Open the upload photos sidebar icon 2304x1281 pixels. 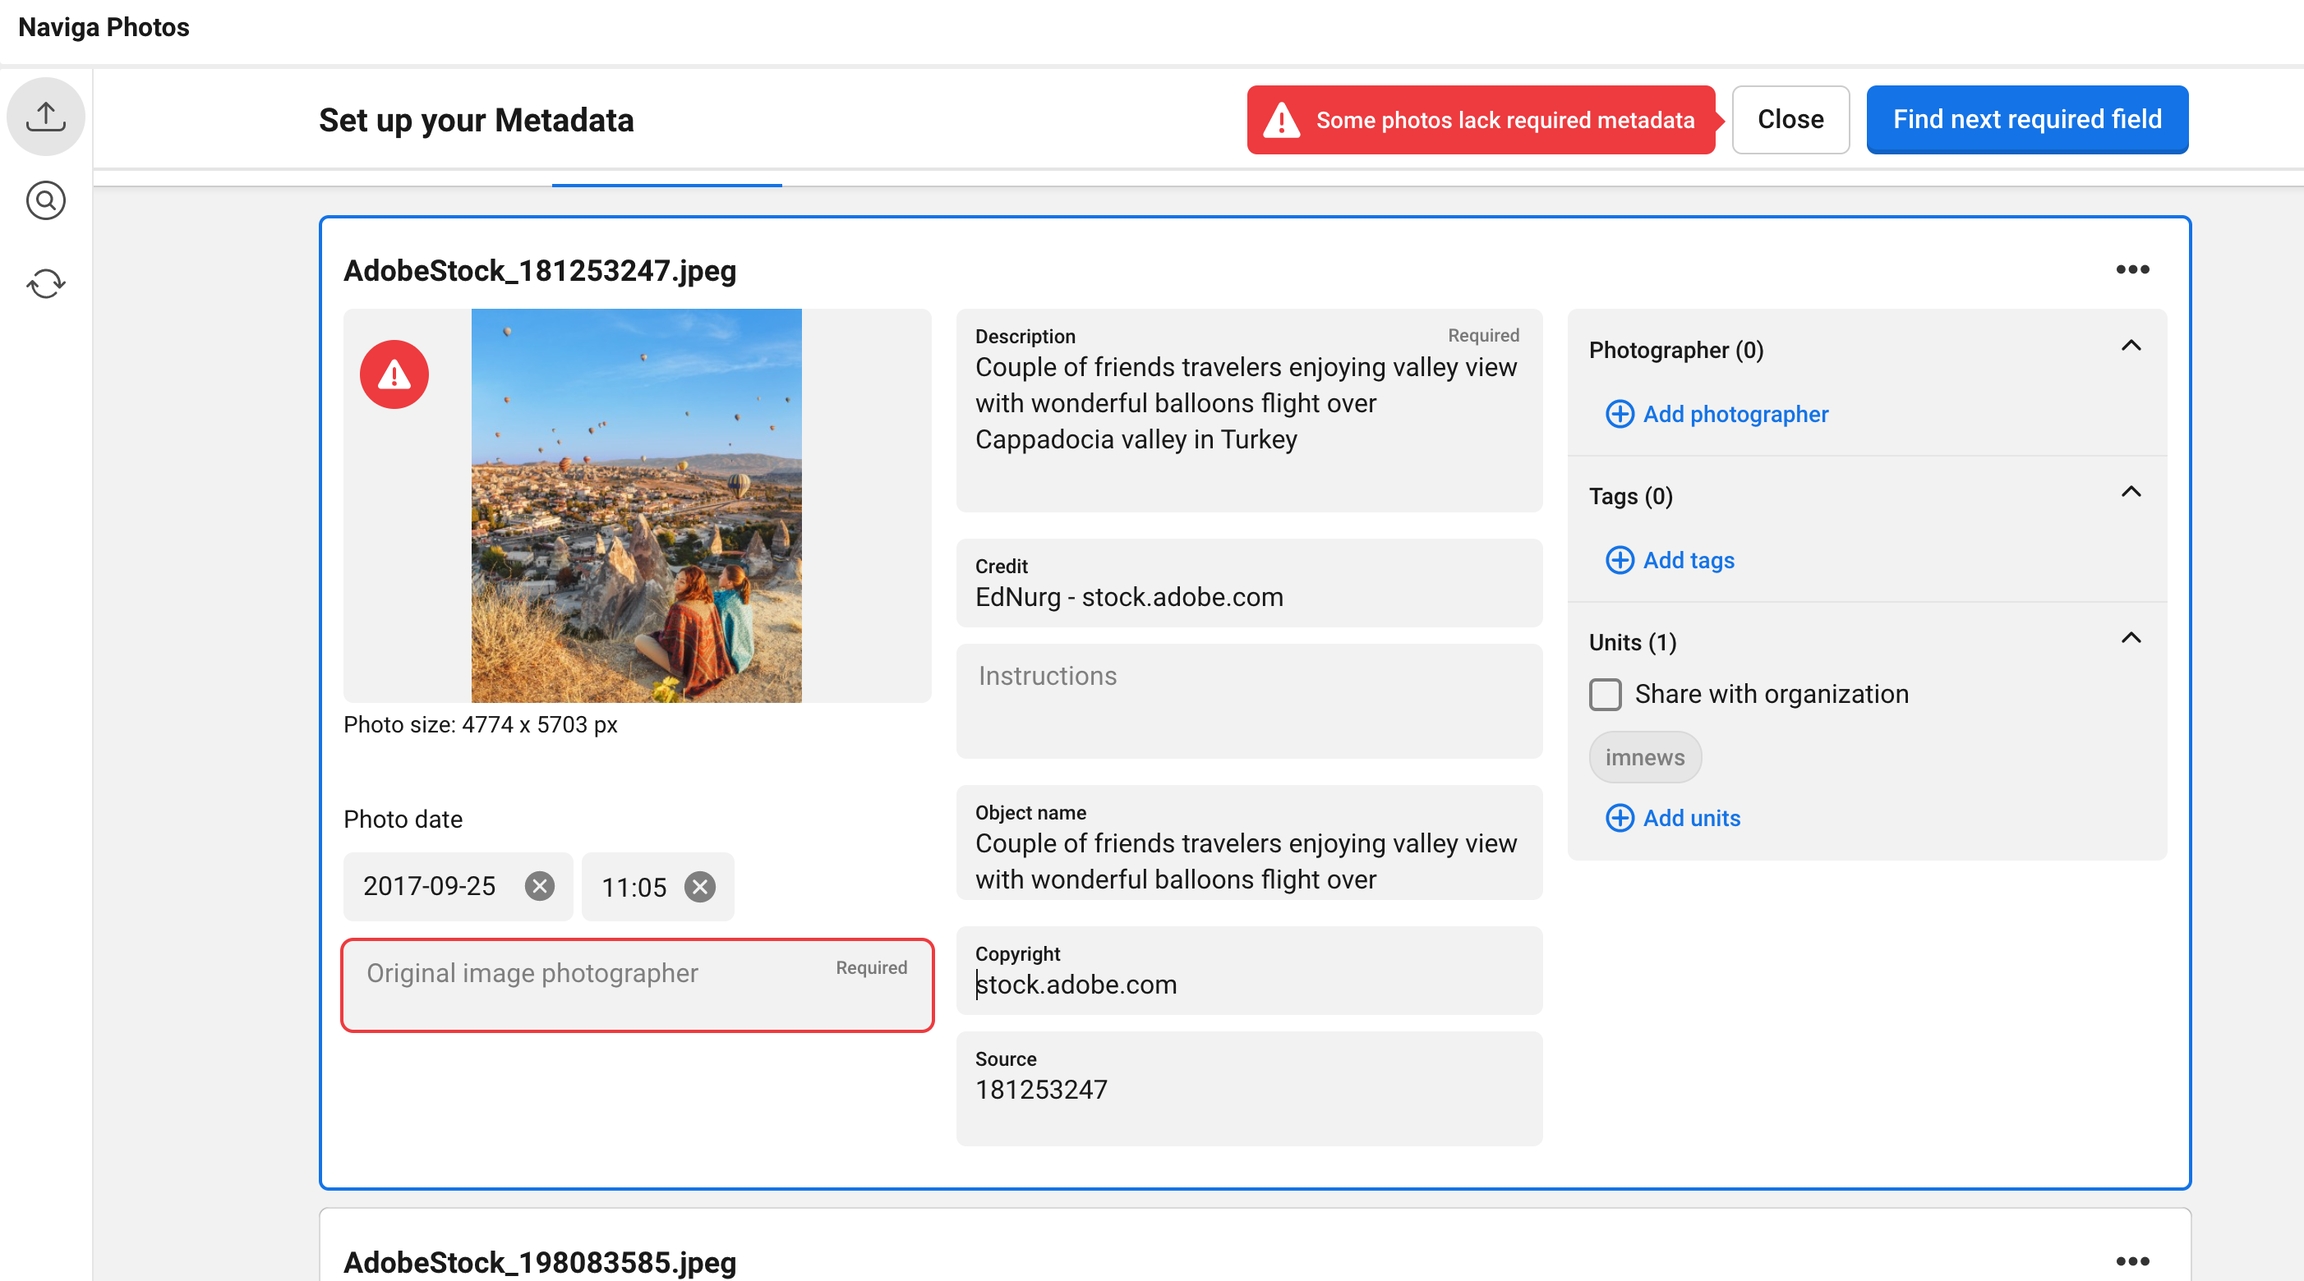point(46,116)
